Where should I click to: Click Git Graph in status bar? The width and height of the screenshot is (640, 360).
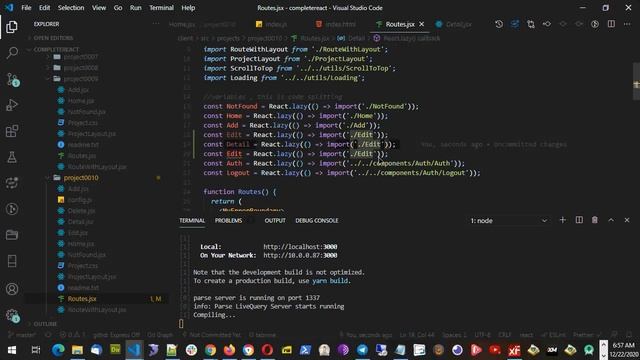click(x=160, y=335)
